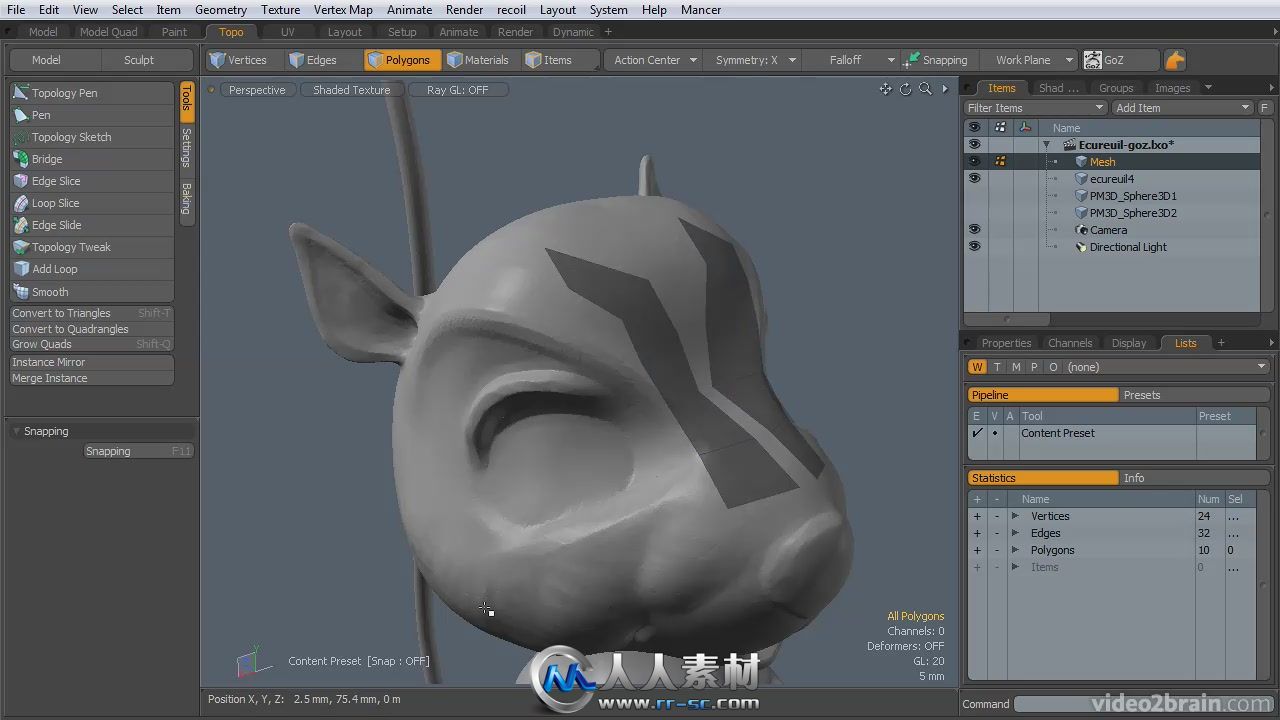Open the Filter Items dropdown
Viewport: 1280px width, 720px height.
(1035, 108)
